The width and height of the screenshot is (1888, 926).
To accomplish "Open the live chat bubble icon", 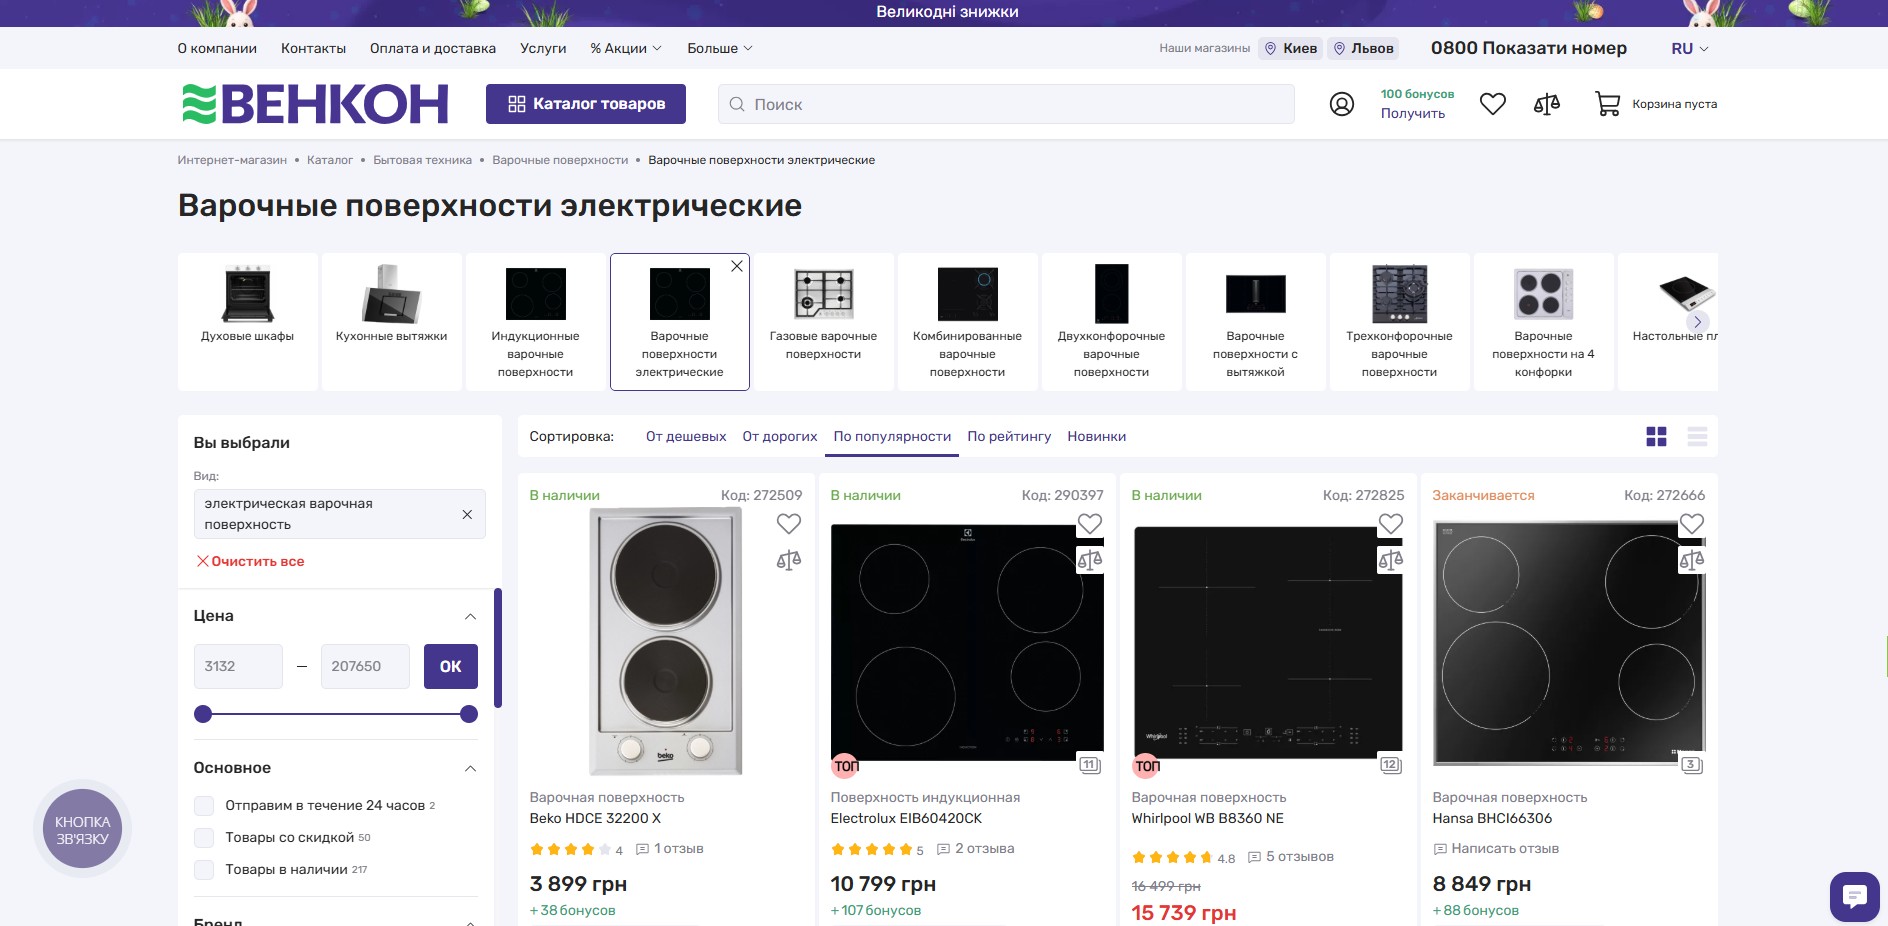I will (1854, 896).
